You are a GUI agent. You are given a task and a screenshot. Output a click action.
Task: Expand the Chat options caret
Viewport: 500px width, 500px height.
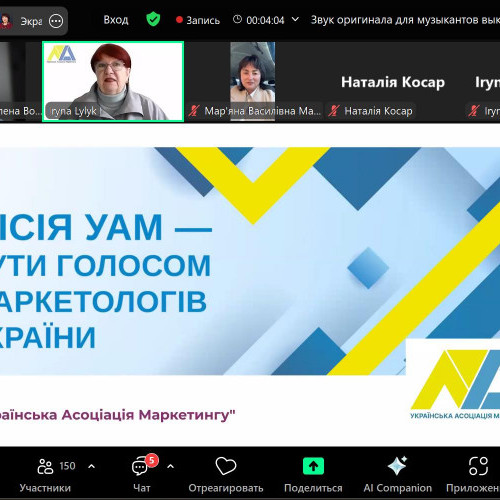170,466
